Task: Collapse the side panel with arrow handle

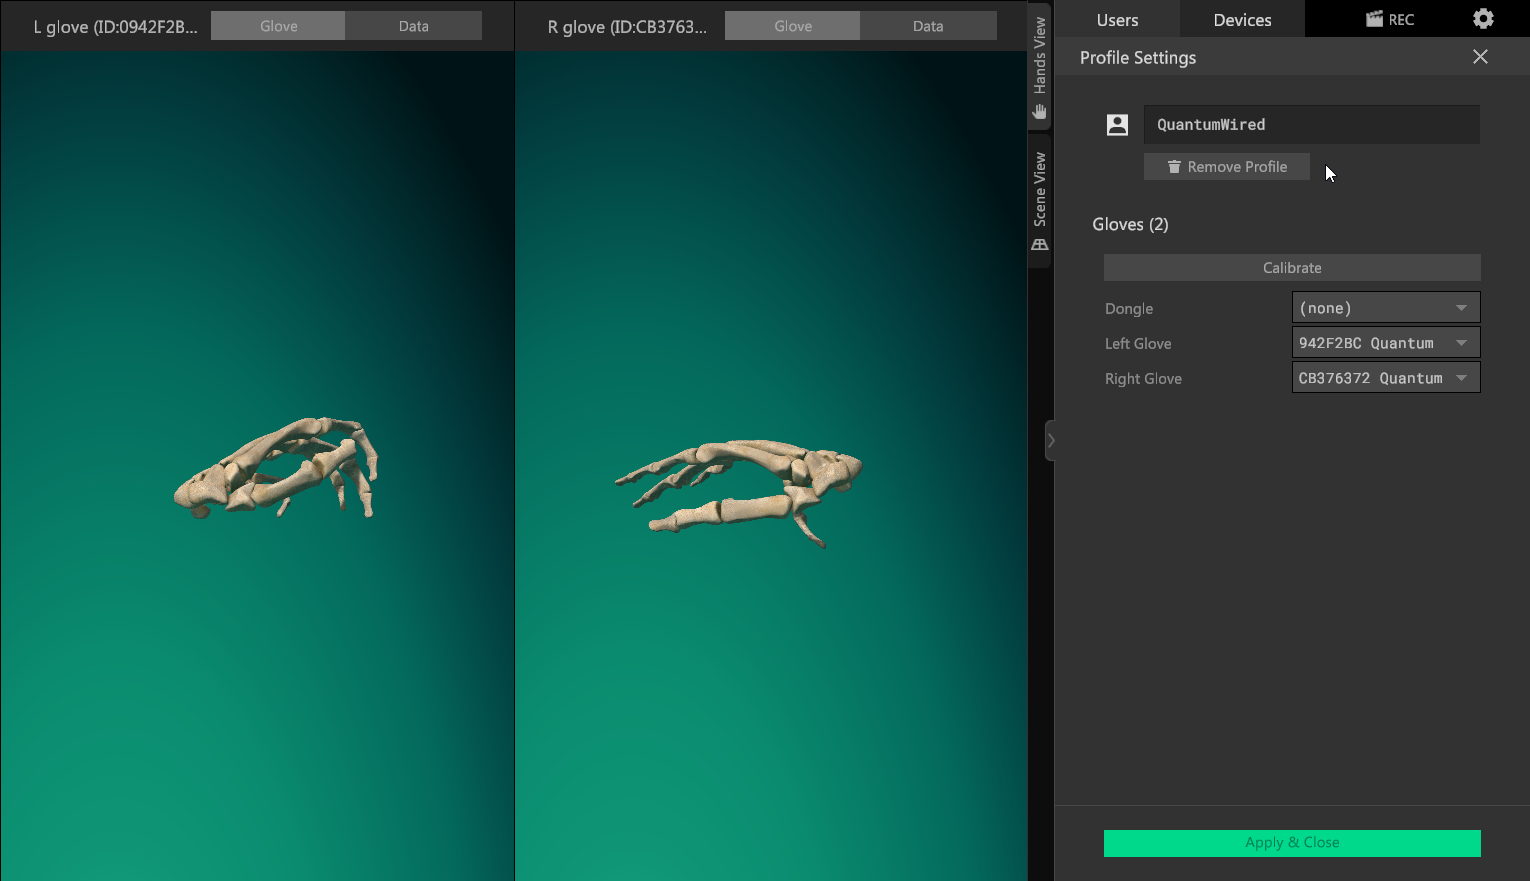Action: click(1050, 441)
